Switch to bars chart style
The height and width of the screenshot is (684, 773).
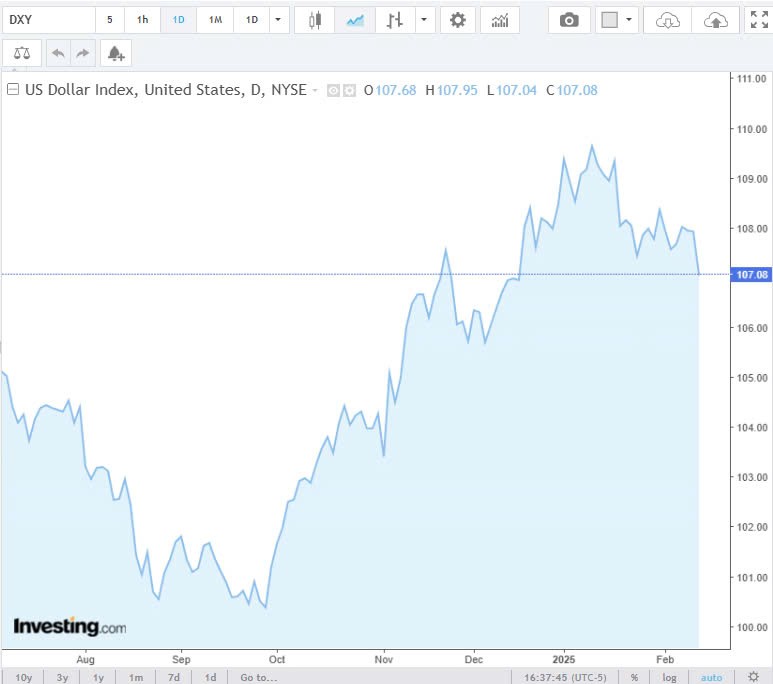point(395,20)
